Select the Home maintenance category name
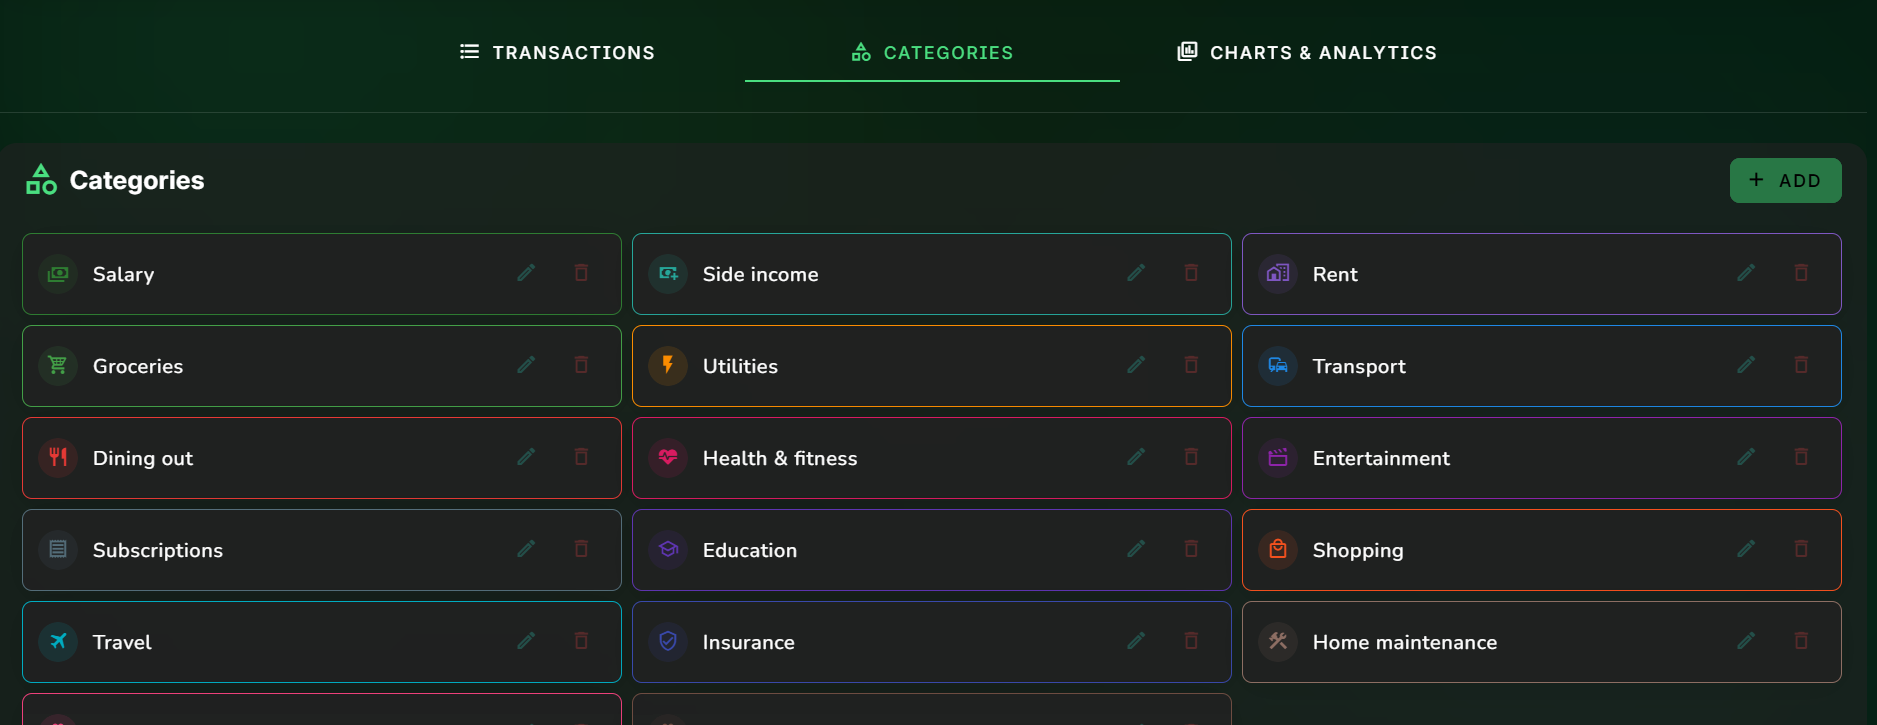The height and width of the screenshot is (725, 1877). point(1405,642)
